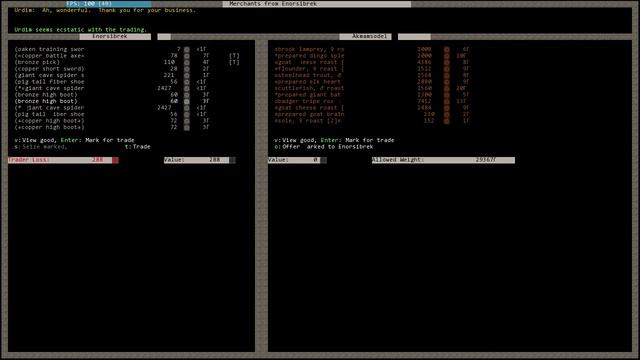Click the orange weight icon beside sole roast
640x360 pixels.
pyautogui.click(x=447, y=121)
